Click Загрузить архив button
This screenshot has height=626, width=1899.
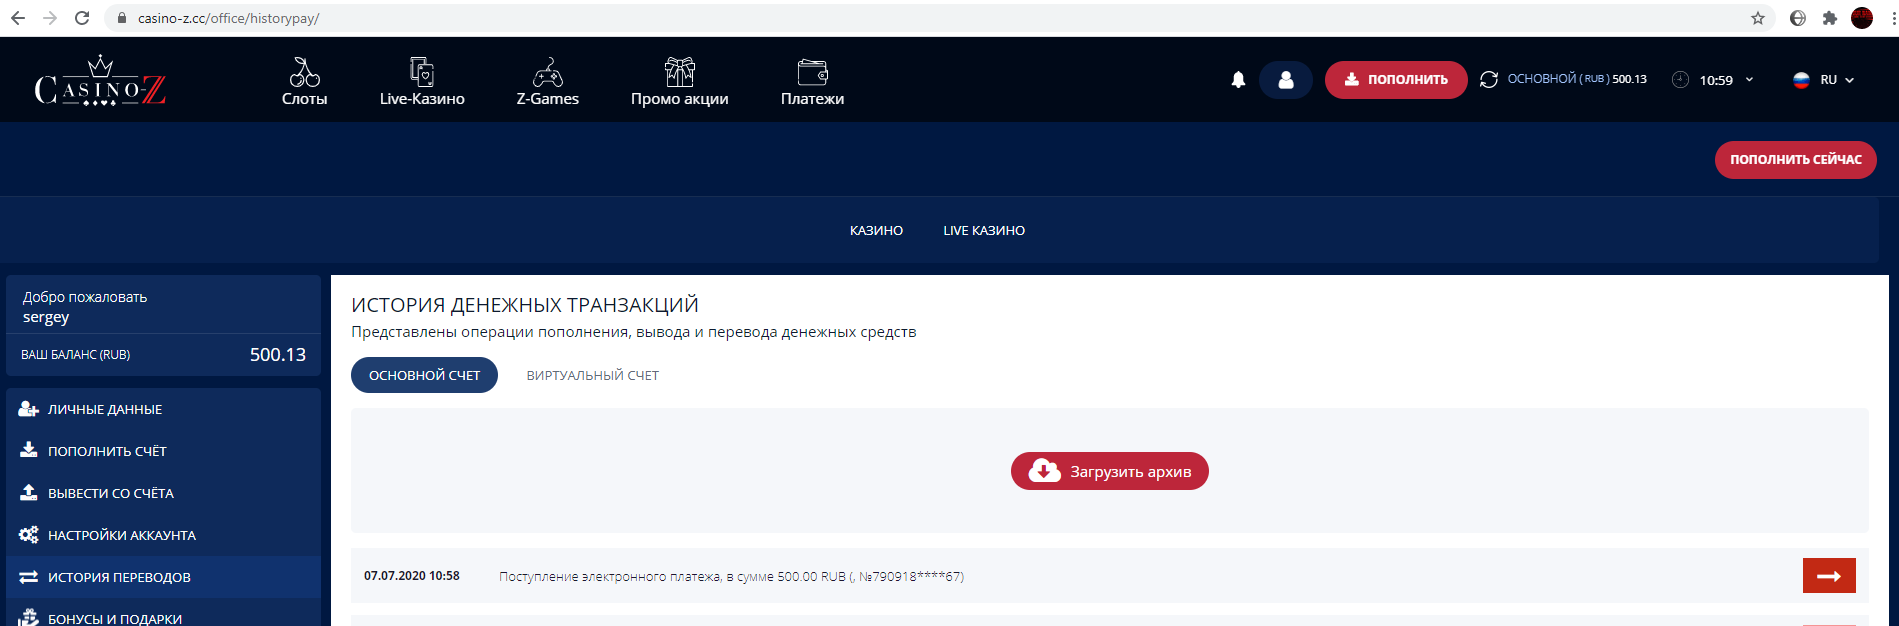(x=1110, y=471)
